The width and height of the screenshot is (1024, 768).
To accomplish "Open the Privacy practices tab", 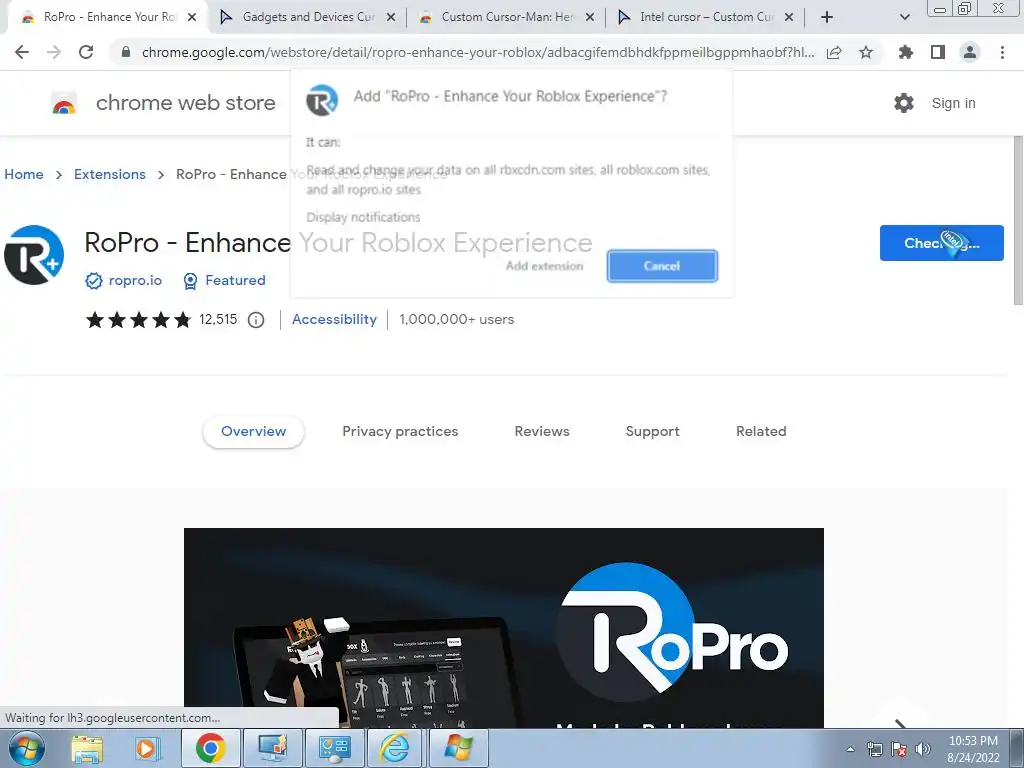I will 400,432.
